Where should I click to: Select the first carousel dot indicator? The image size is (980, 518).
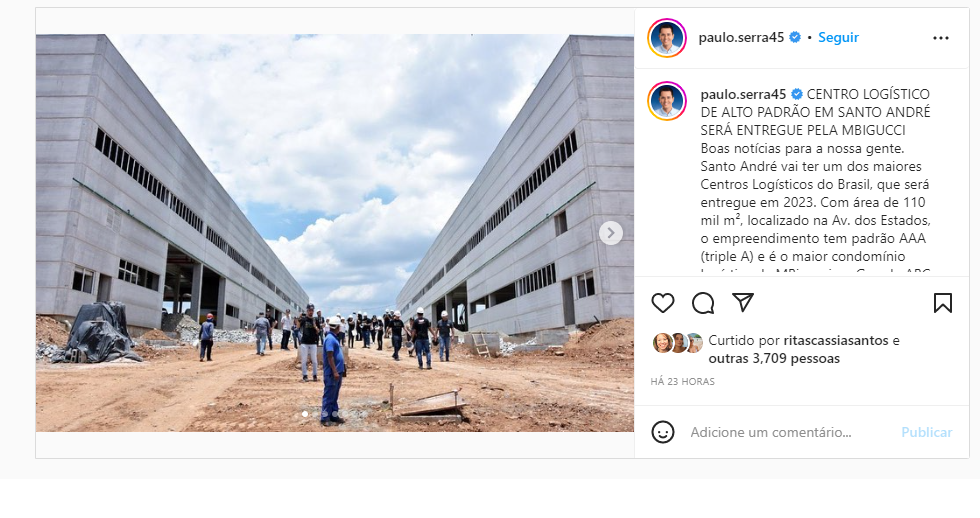304,414
